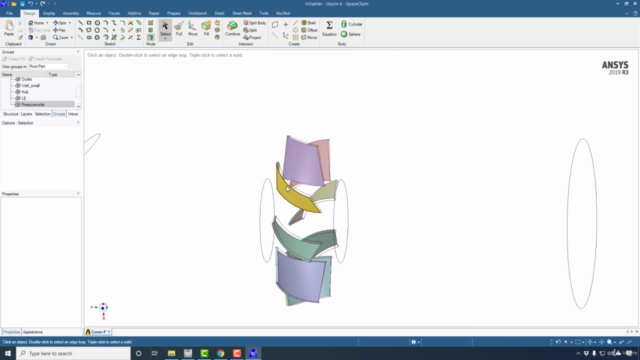Open Chrome from the taskbar
The width and height of the screenshot is (640, 360).
(220, 353)
